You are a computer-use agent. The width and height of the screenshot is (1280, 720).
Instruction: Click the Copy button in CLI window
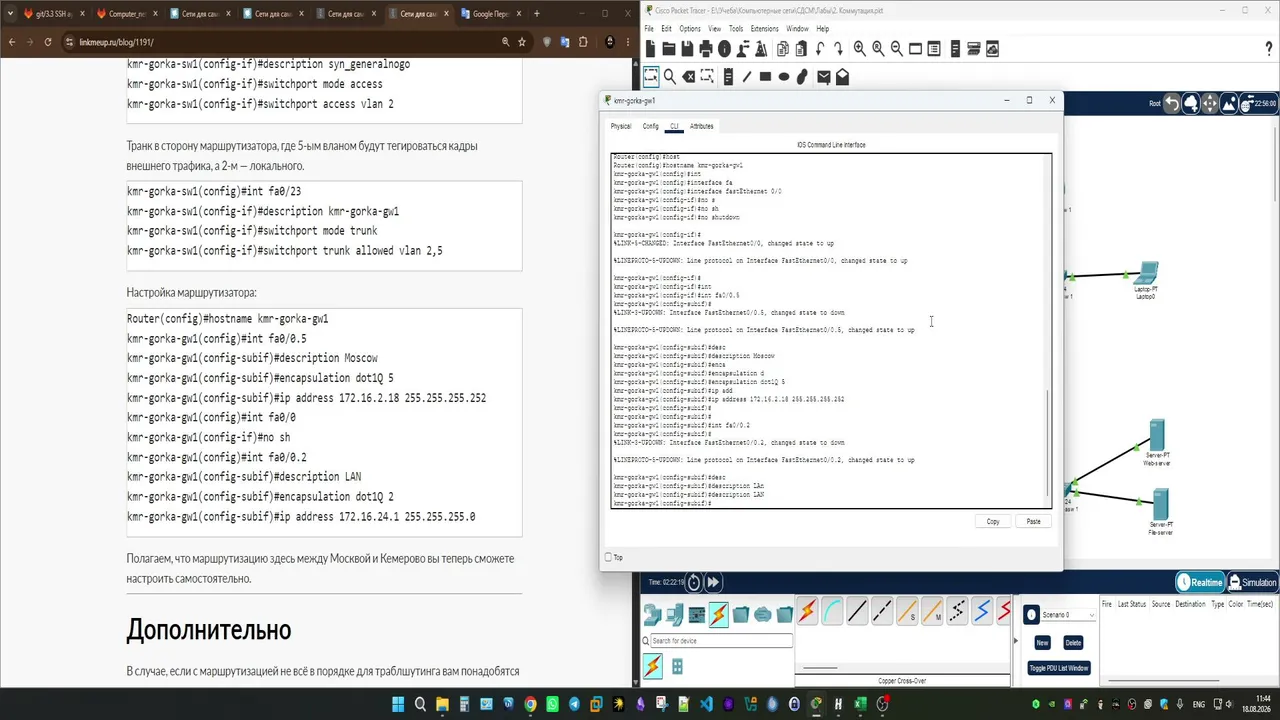pyautogui.click(x=993, y=521)
